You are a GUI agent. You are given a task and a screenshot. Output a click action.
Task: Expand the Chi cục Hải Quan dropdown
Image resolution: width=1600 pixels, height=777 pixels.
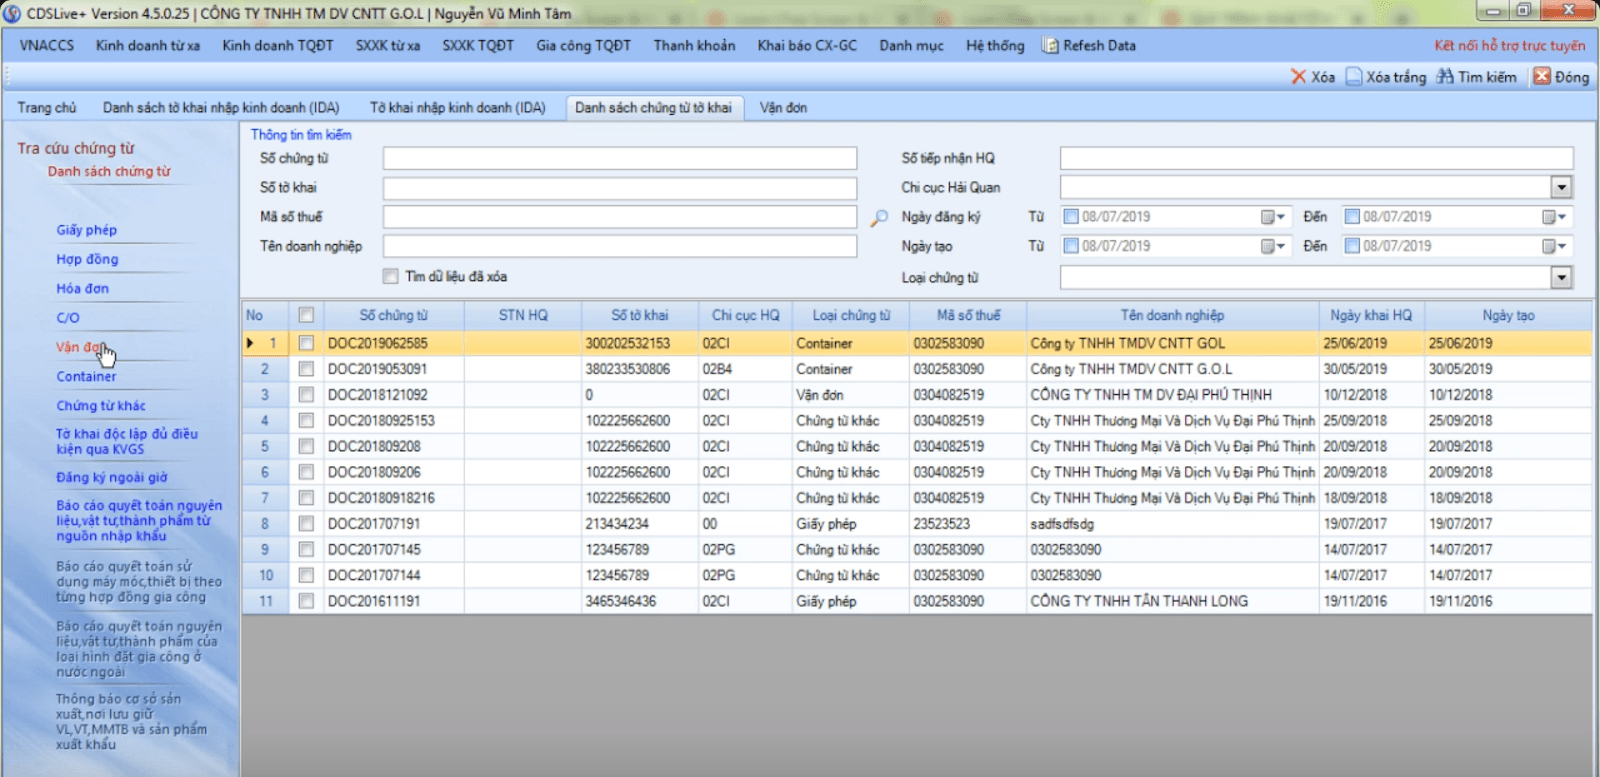(1561, 187)
